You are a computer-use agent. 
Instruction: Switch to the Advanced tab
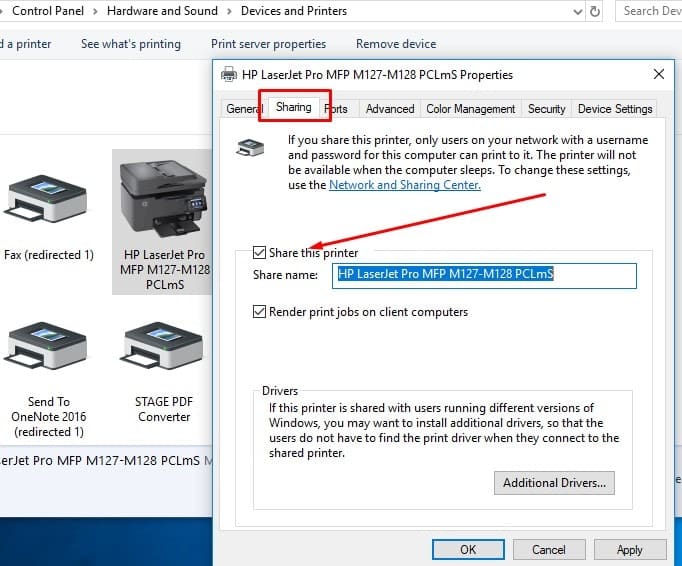coord(389,109)
